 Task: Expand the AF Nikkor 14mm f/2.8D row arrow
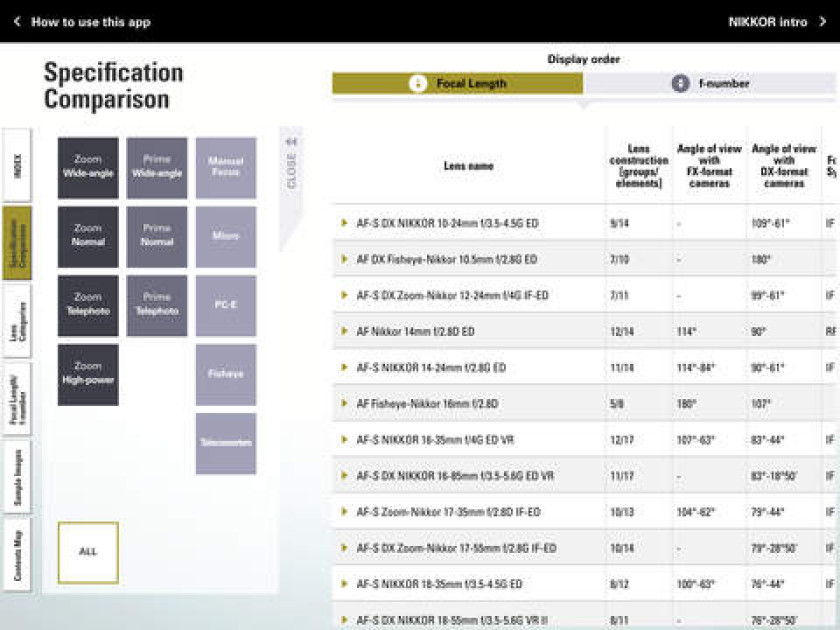point(344,331)
